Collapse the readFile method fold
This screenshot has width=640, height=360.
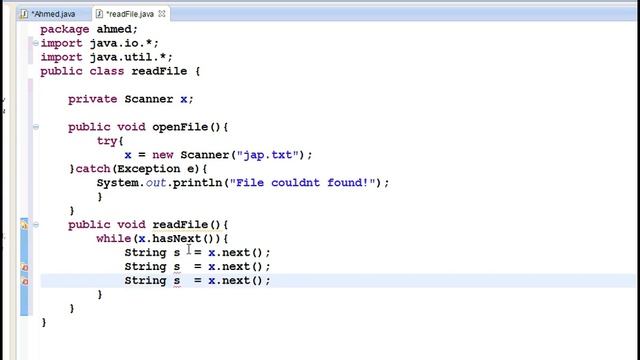tap(36, 224)
